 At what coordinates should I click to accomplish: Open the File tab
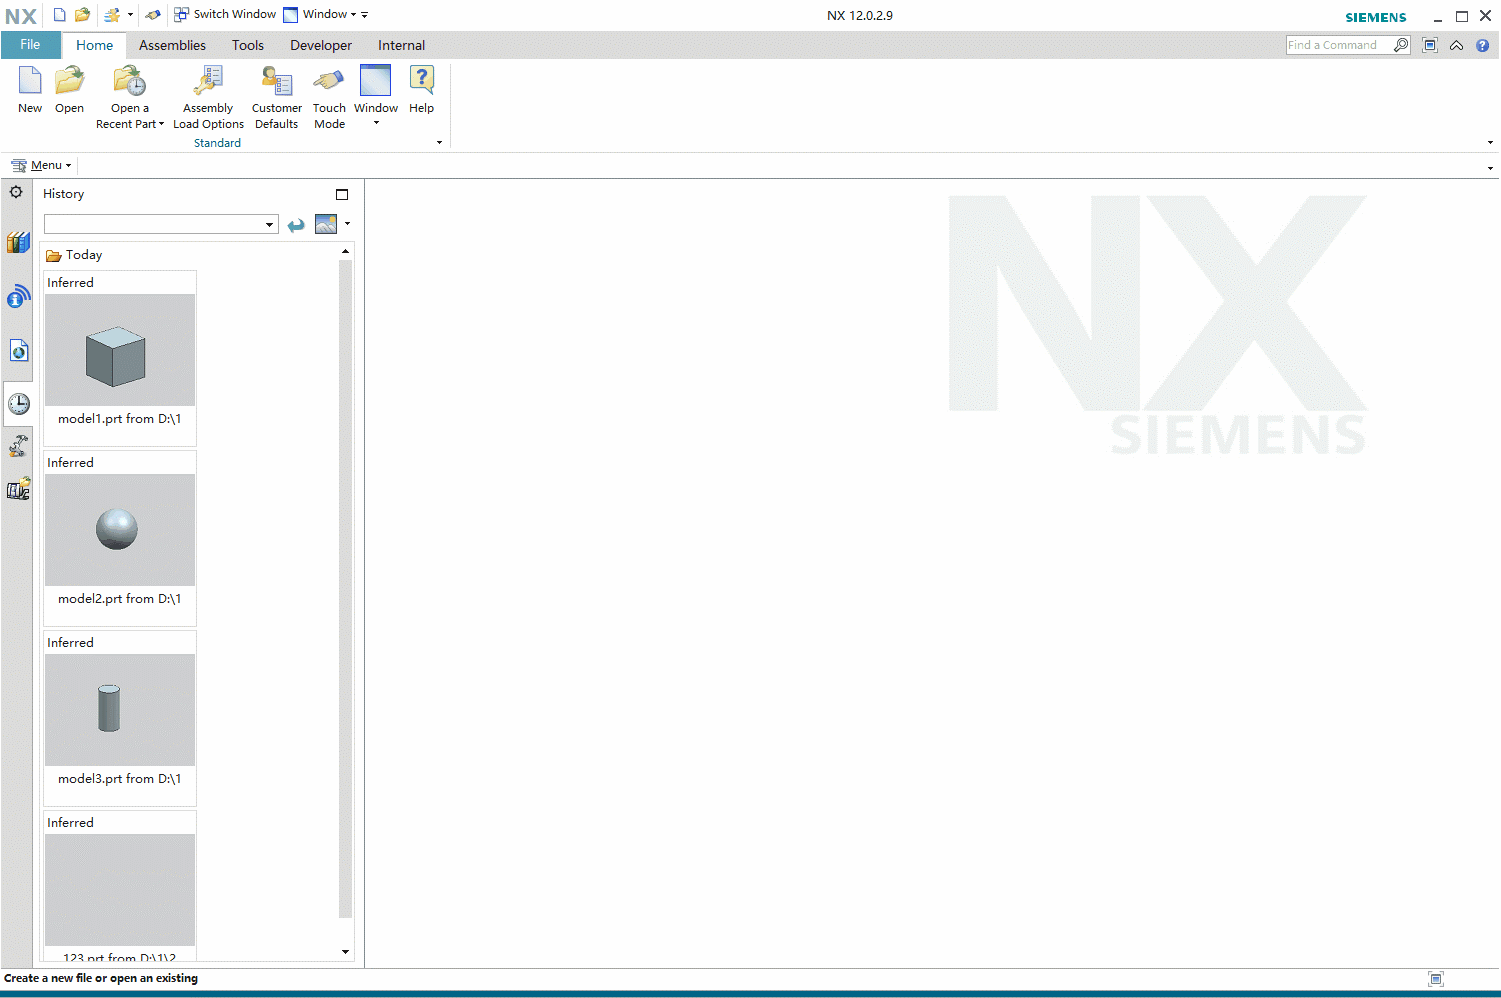(30, 45)
